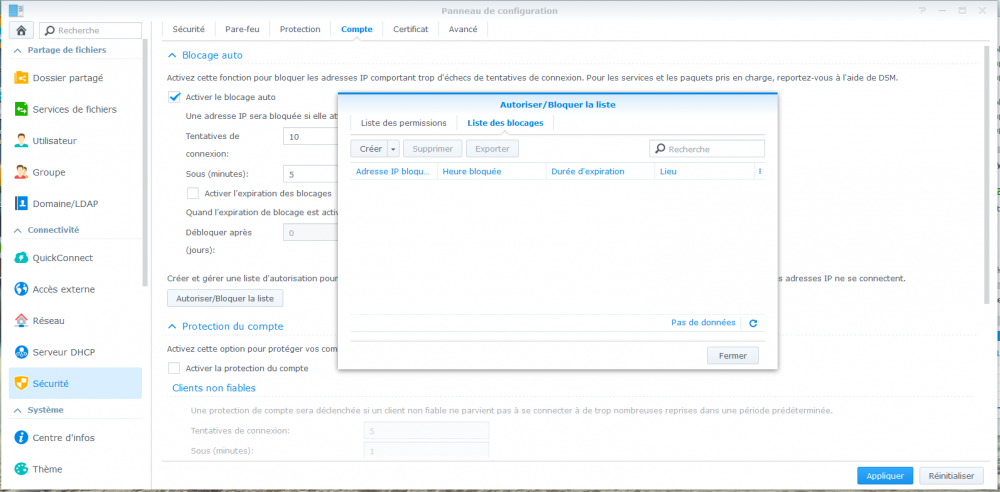
Task: Open the Utilisateur icon
Action: (x=21, y=140)
